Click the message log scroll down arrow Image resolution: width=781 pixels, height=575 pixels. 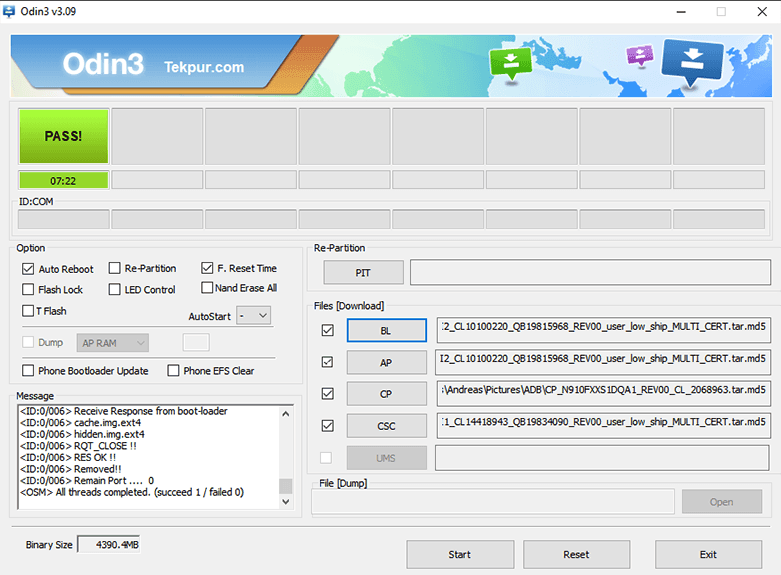286,502
